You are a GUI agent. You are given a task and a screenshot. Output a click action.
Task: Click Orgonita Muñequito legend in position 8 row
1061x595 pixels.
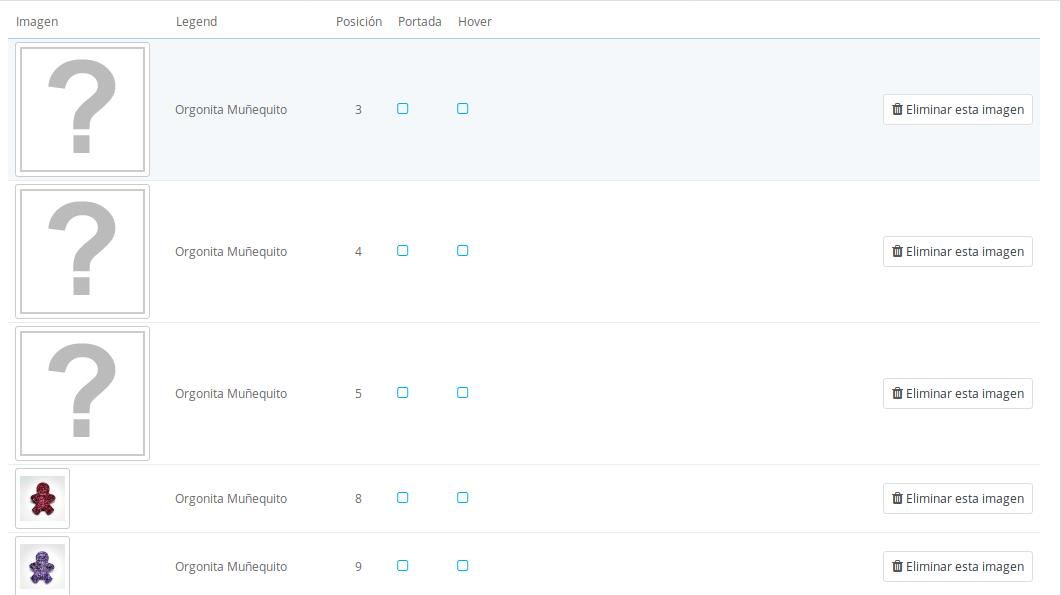[231, 499]
